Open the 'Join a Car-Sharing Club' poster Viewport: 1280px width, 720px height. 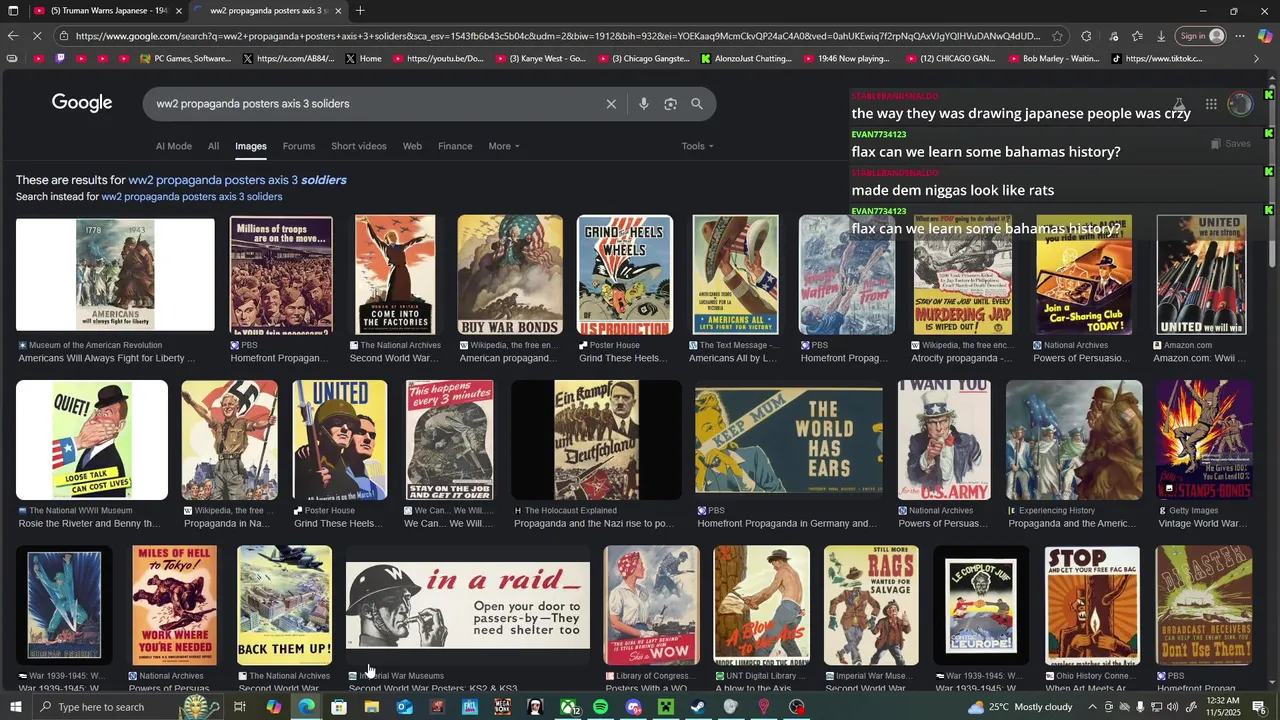[1084, 275]
